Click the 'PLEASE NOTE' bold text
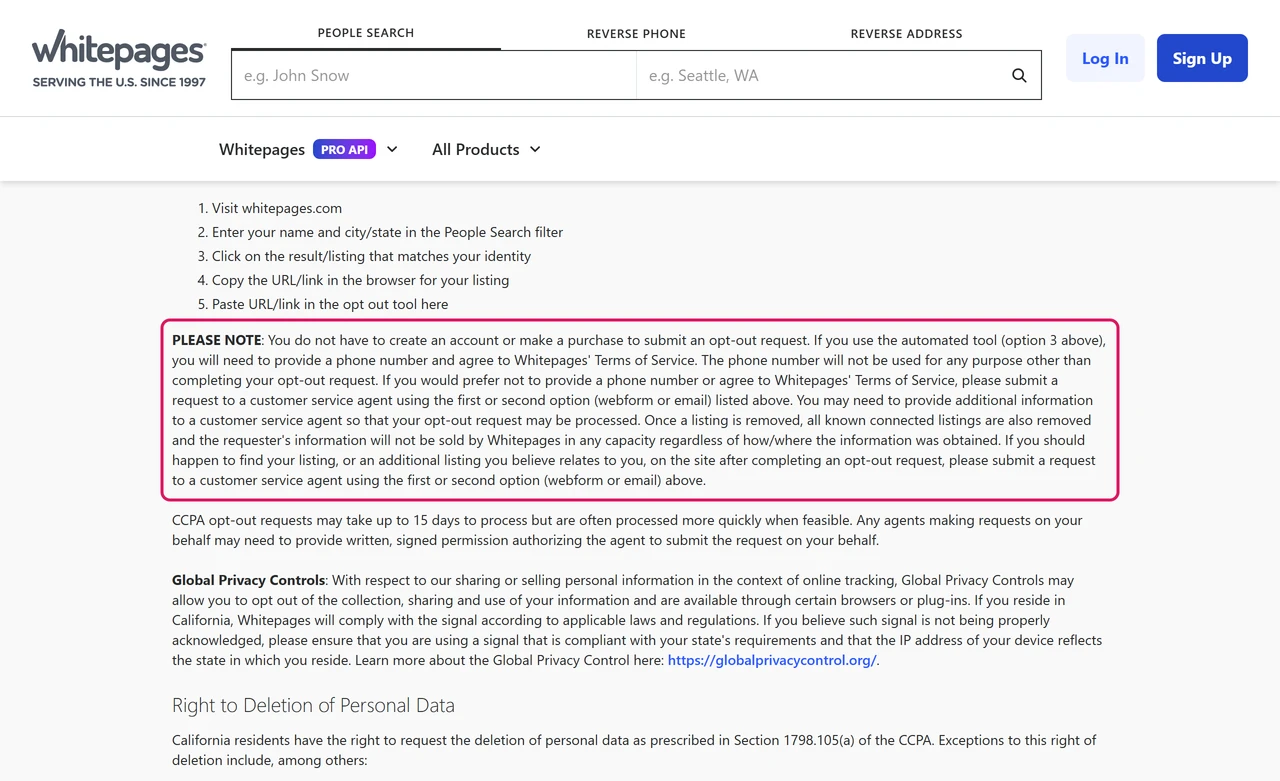 tap(217, 340)
